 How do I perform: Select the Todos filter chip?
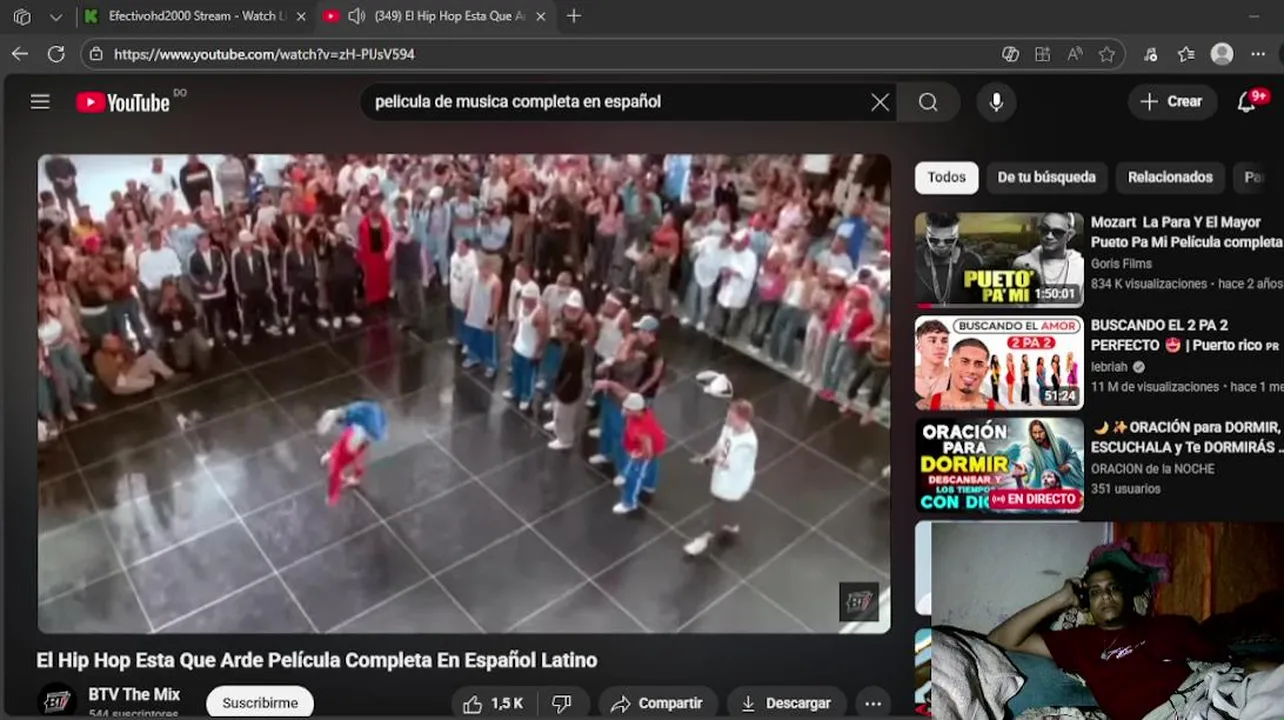pos(946,177)
